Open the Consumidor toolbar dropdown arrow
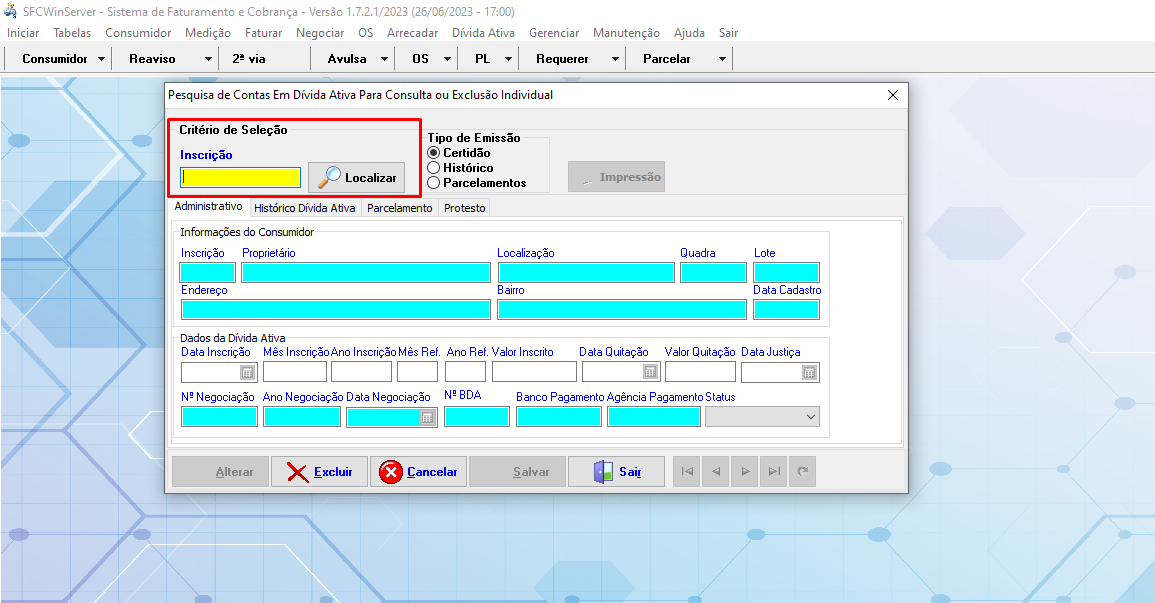The height and width of the screenshot is (603, 1155). coord(102,59)
